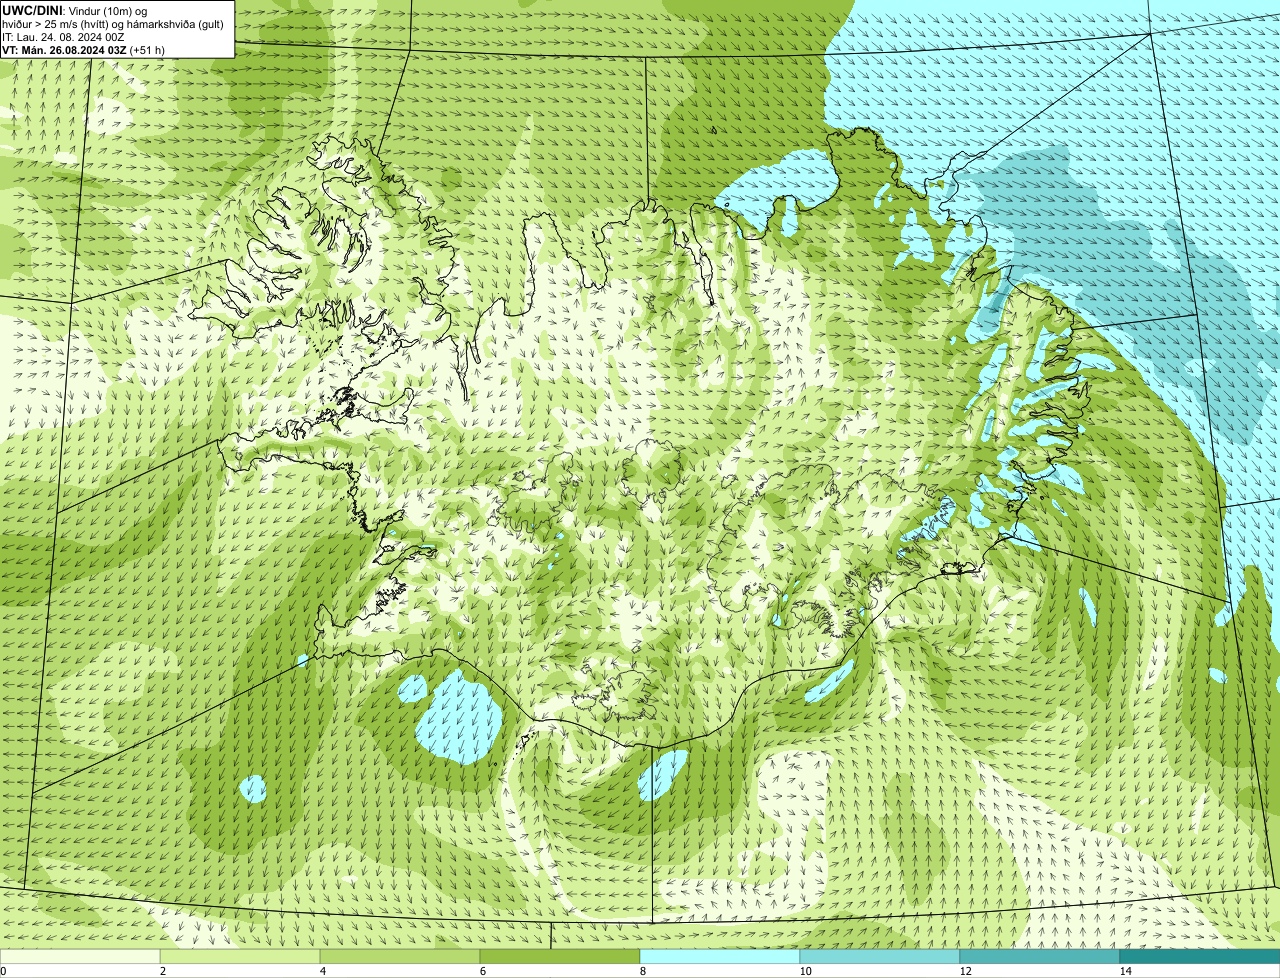Viewport: 1280px width, 978px height.
Task: Click the color bar segment between 8 and 10
Action: pos(720,956)
